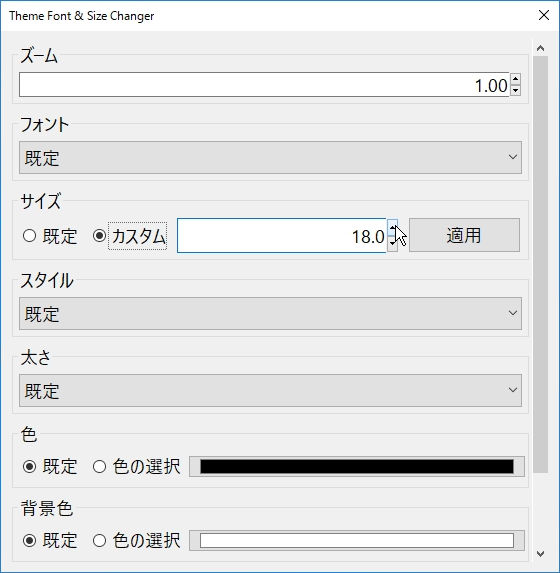Decrease custom size with down spinner arrow

coord(392,244)
